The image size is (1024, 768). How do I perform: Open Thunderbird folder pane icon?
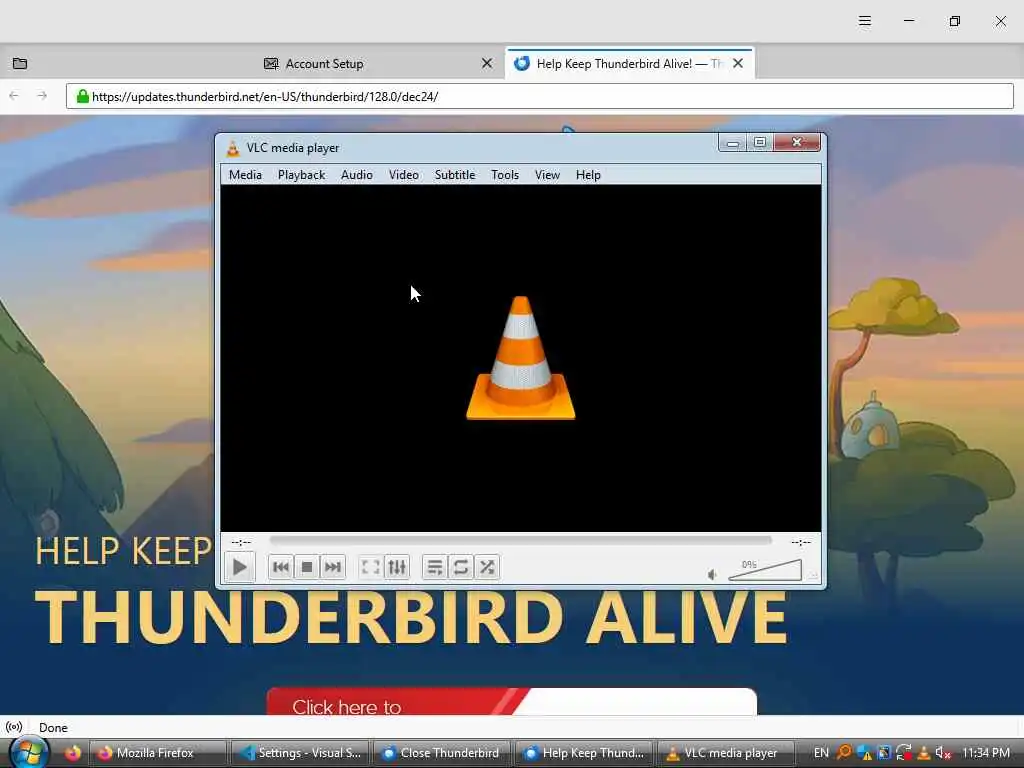[20, 63]
